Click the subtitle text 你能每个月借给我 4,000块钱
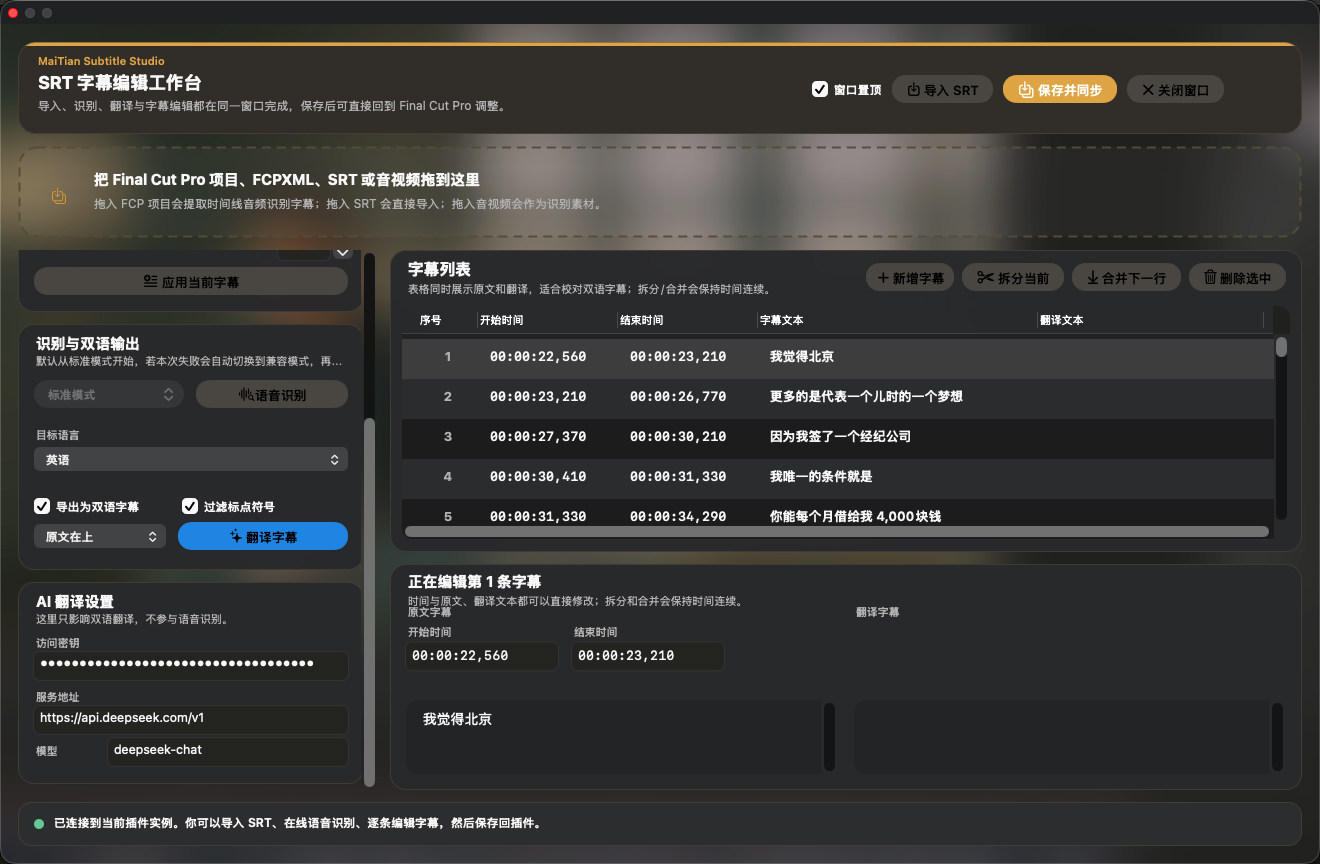This screenshot has width=1320, height=864. (855, 517)
